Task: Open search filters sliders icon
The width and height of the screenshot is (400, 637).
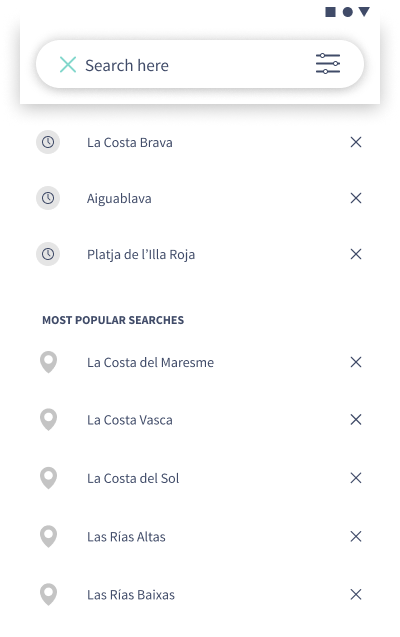Action: coord(328,64)
